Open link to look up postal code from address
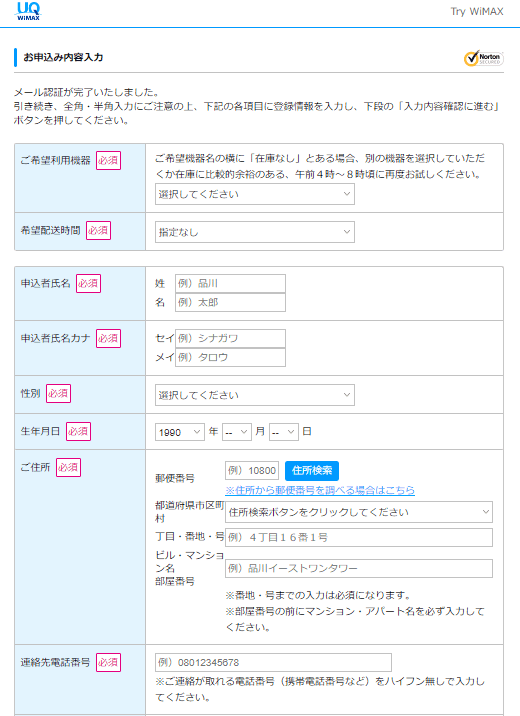520x716 pixels. (x=320, y=490)
